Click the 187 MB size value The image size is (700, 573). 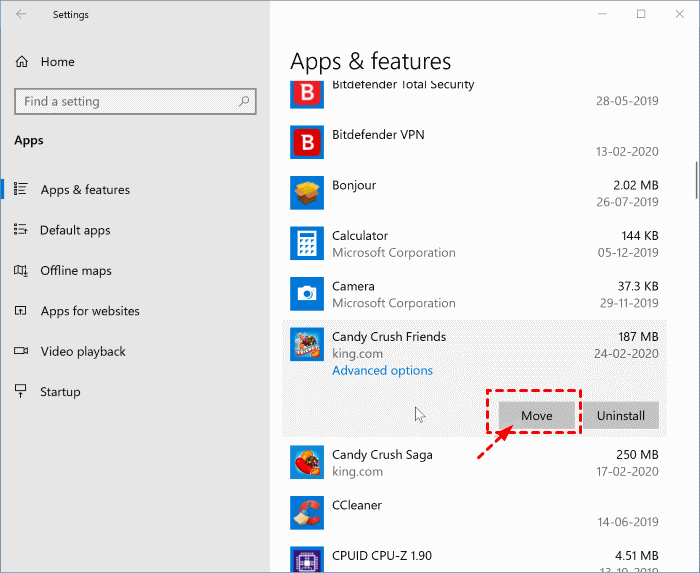pyautogui.click(x=638, y=336)
